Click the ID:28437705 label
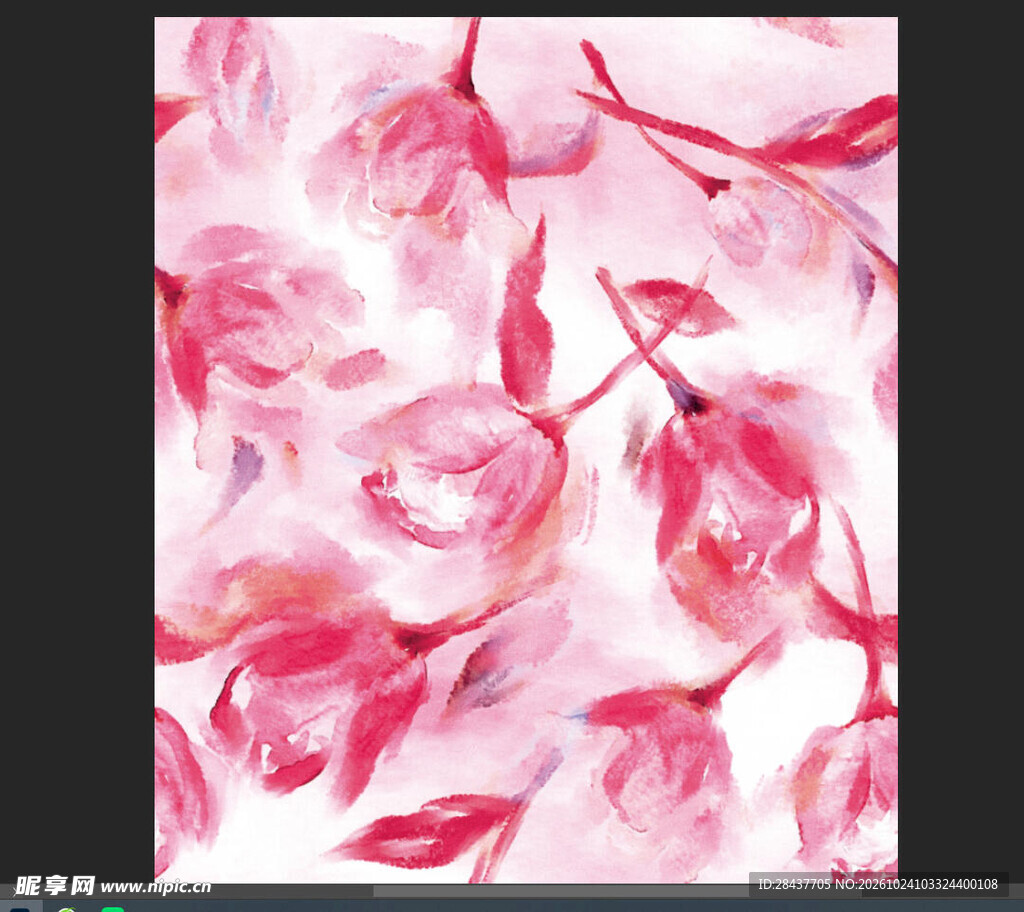This screenshot has width=1024, height=912. tap(794, 884)
